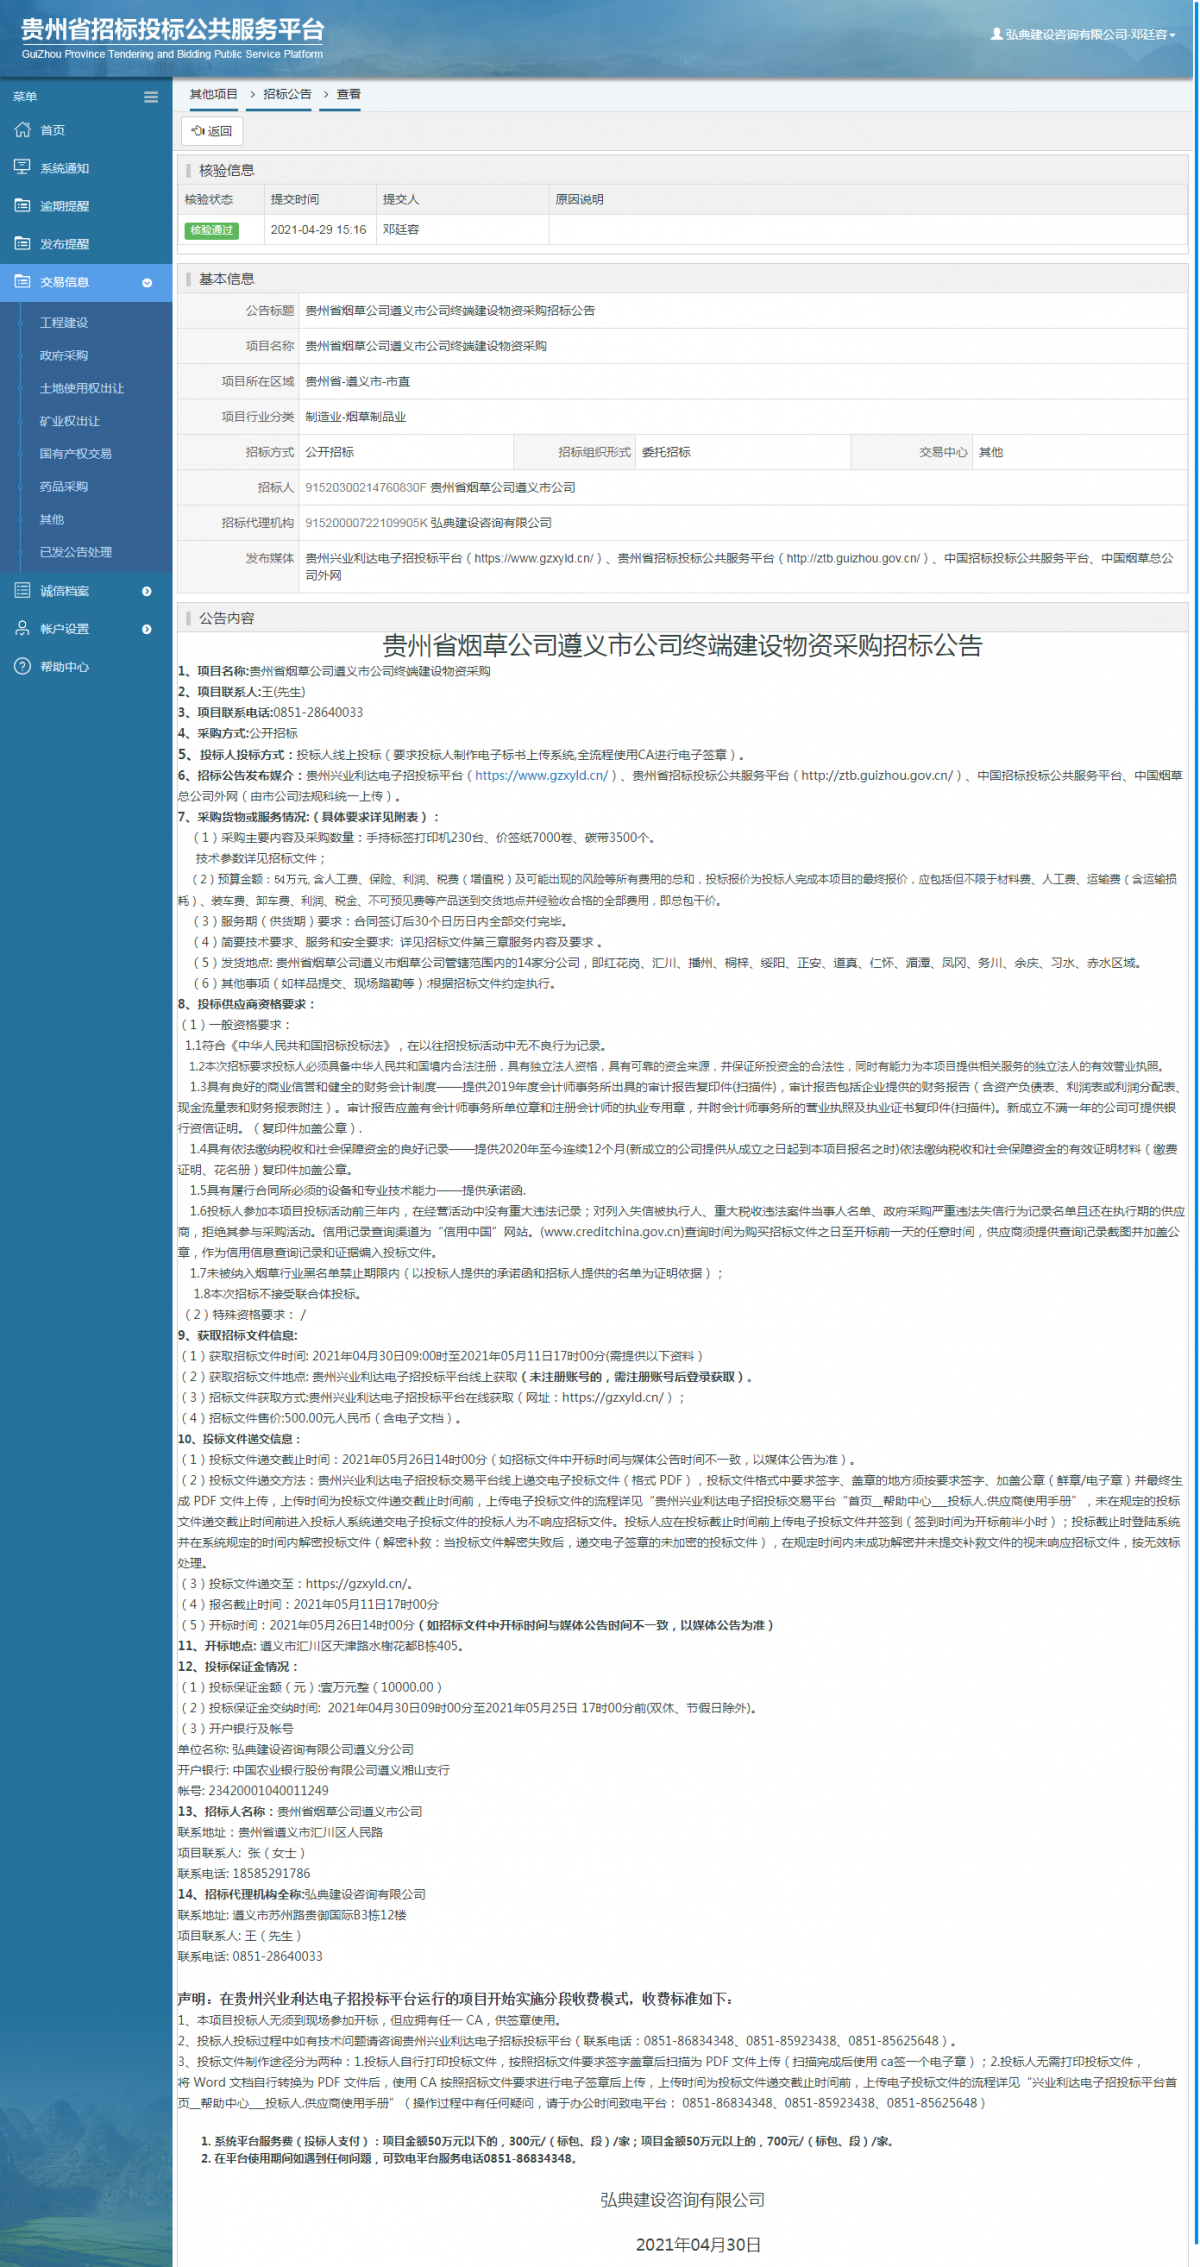
Task: Collapse the 交易信息 menu chevron
Action: click(x=147, y=283)
